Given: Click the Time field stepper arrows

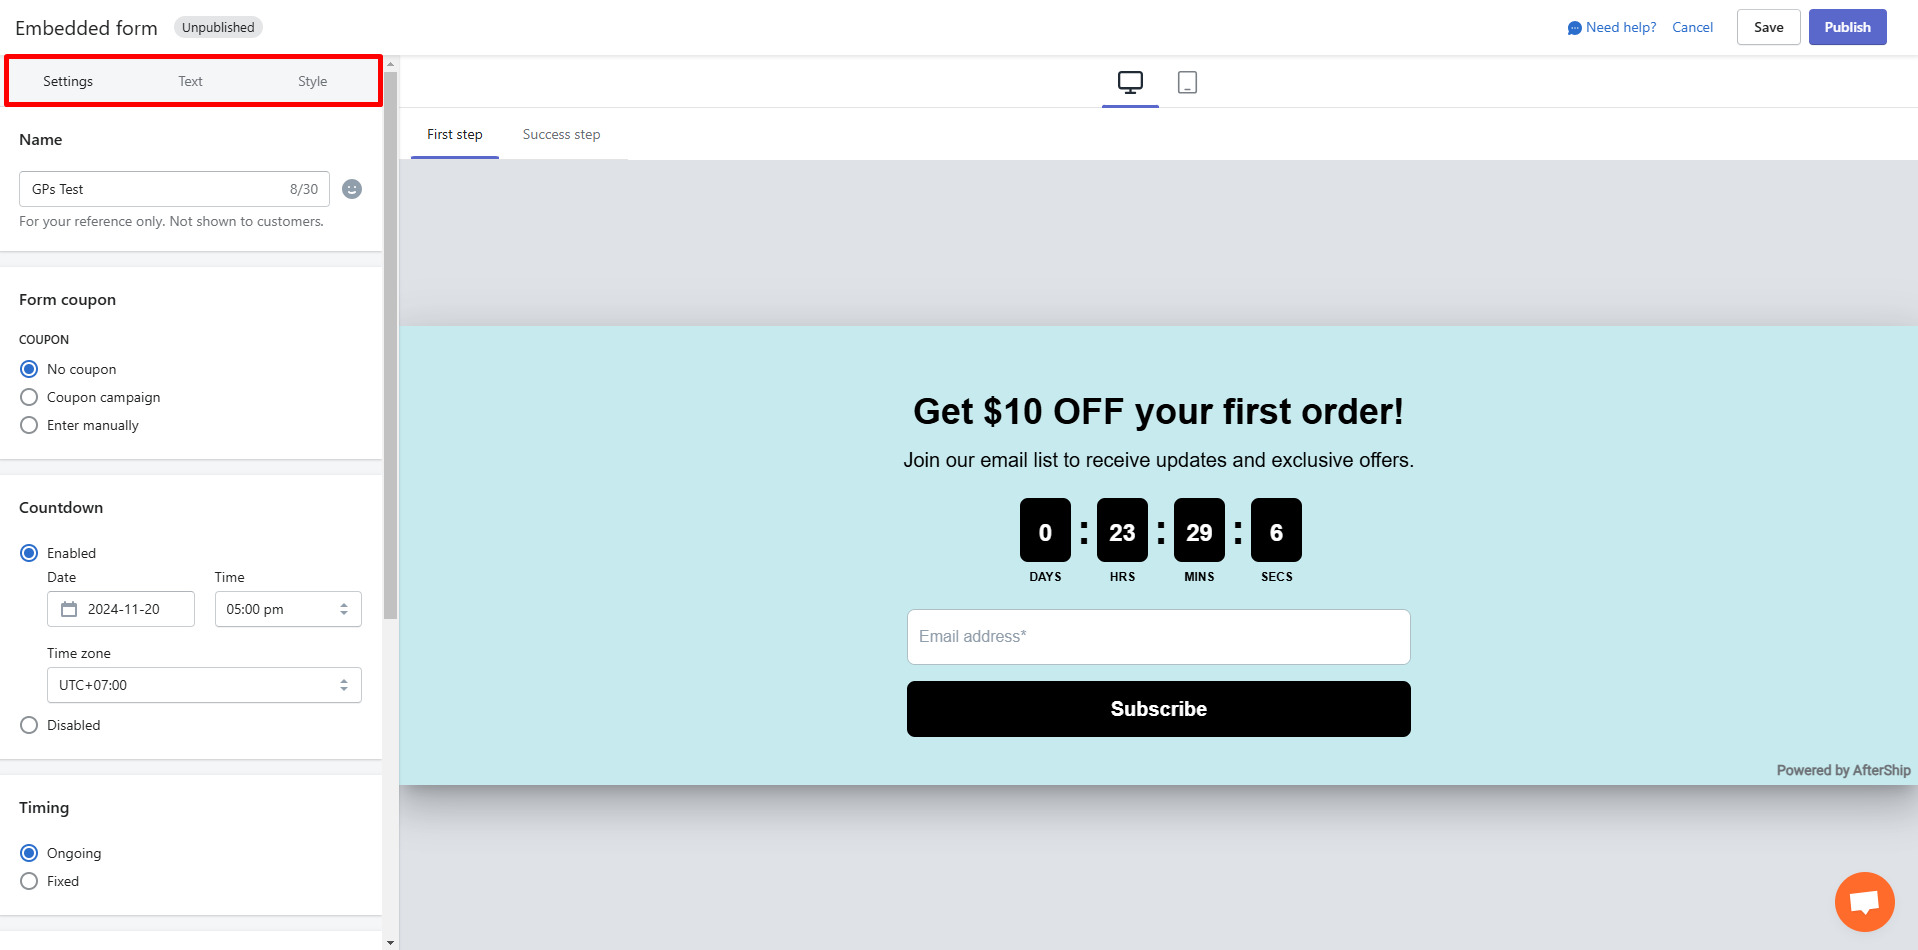Looking at the screenshot, I should point(345,608).
